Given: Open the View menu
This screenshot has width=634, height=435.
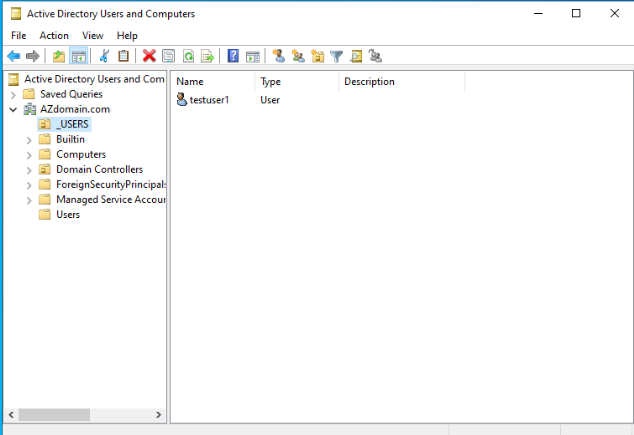Looking at the screenshot, I should click(93, 36).
